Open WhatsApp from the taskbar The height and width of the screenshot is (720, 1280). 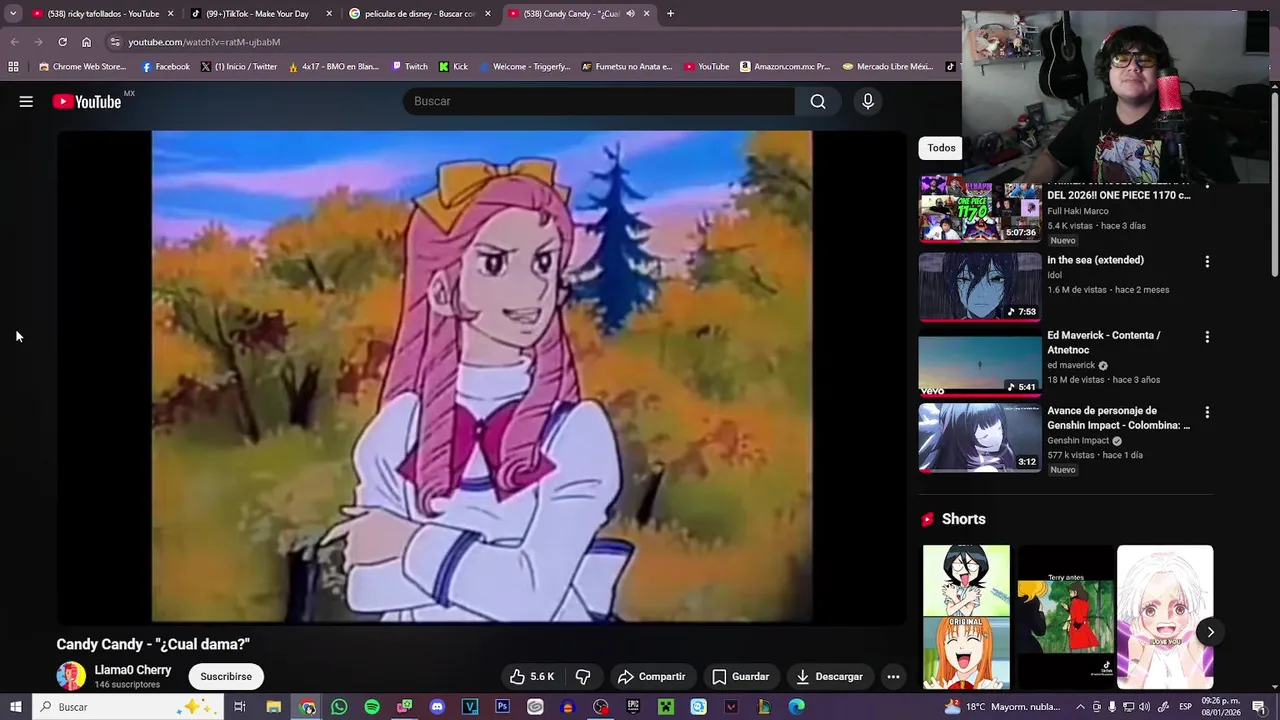(339, 707)
